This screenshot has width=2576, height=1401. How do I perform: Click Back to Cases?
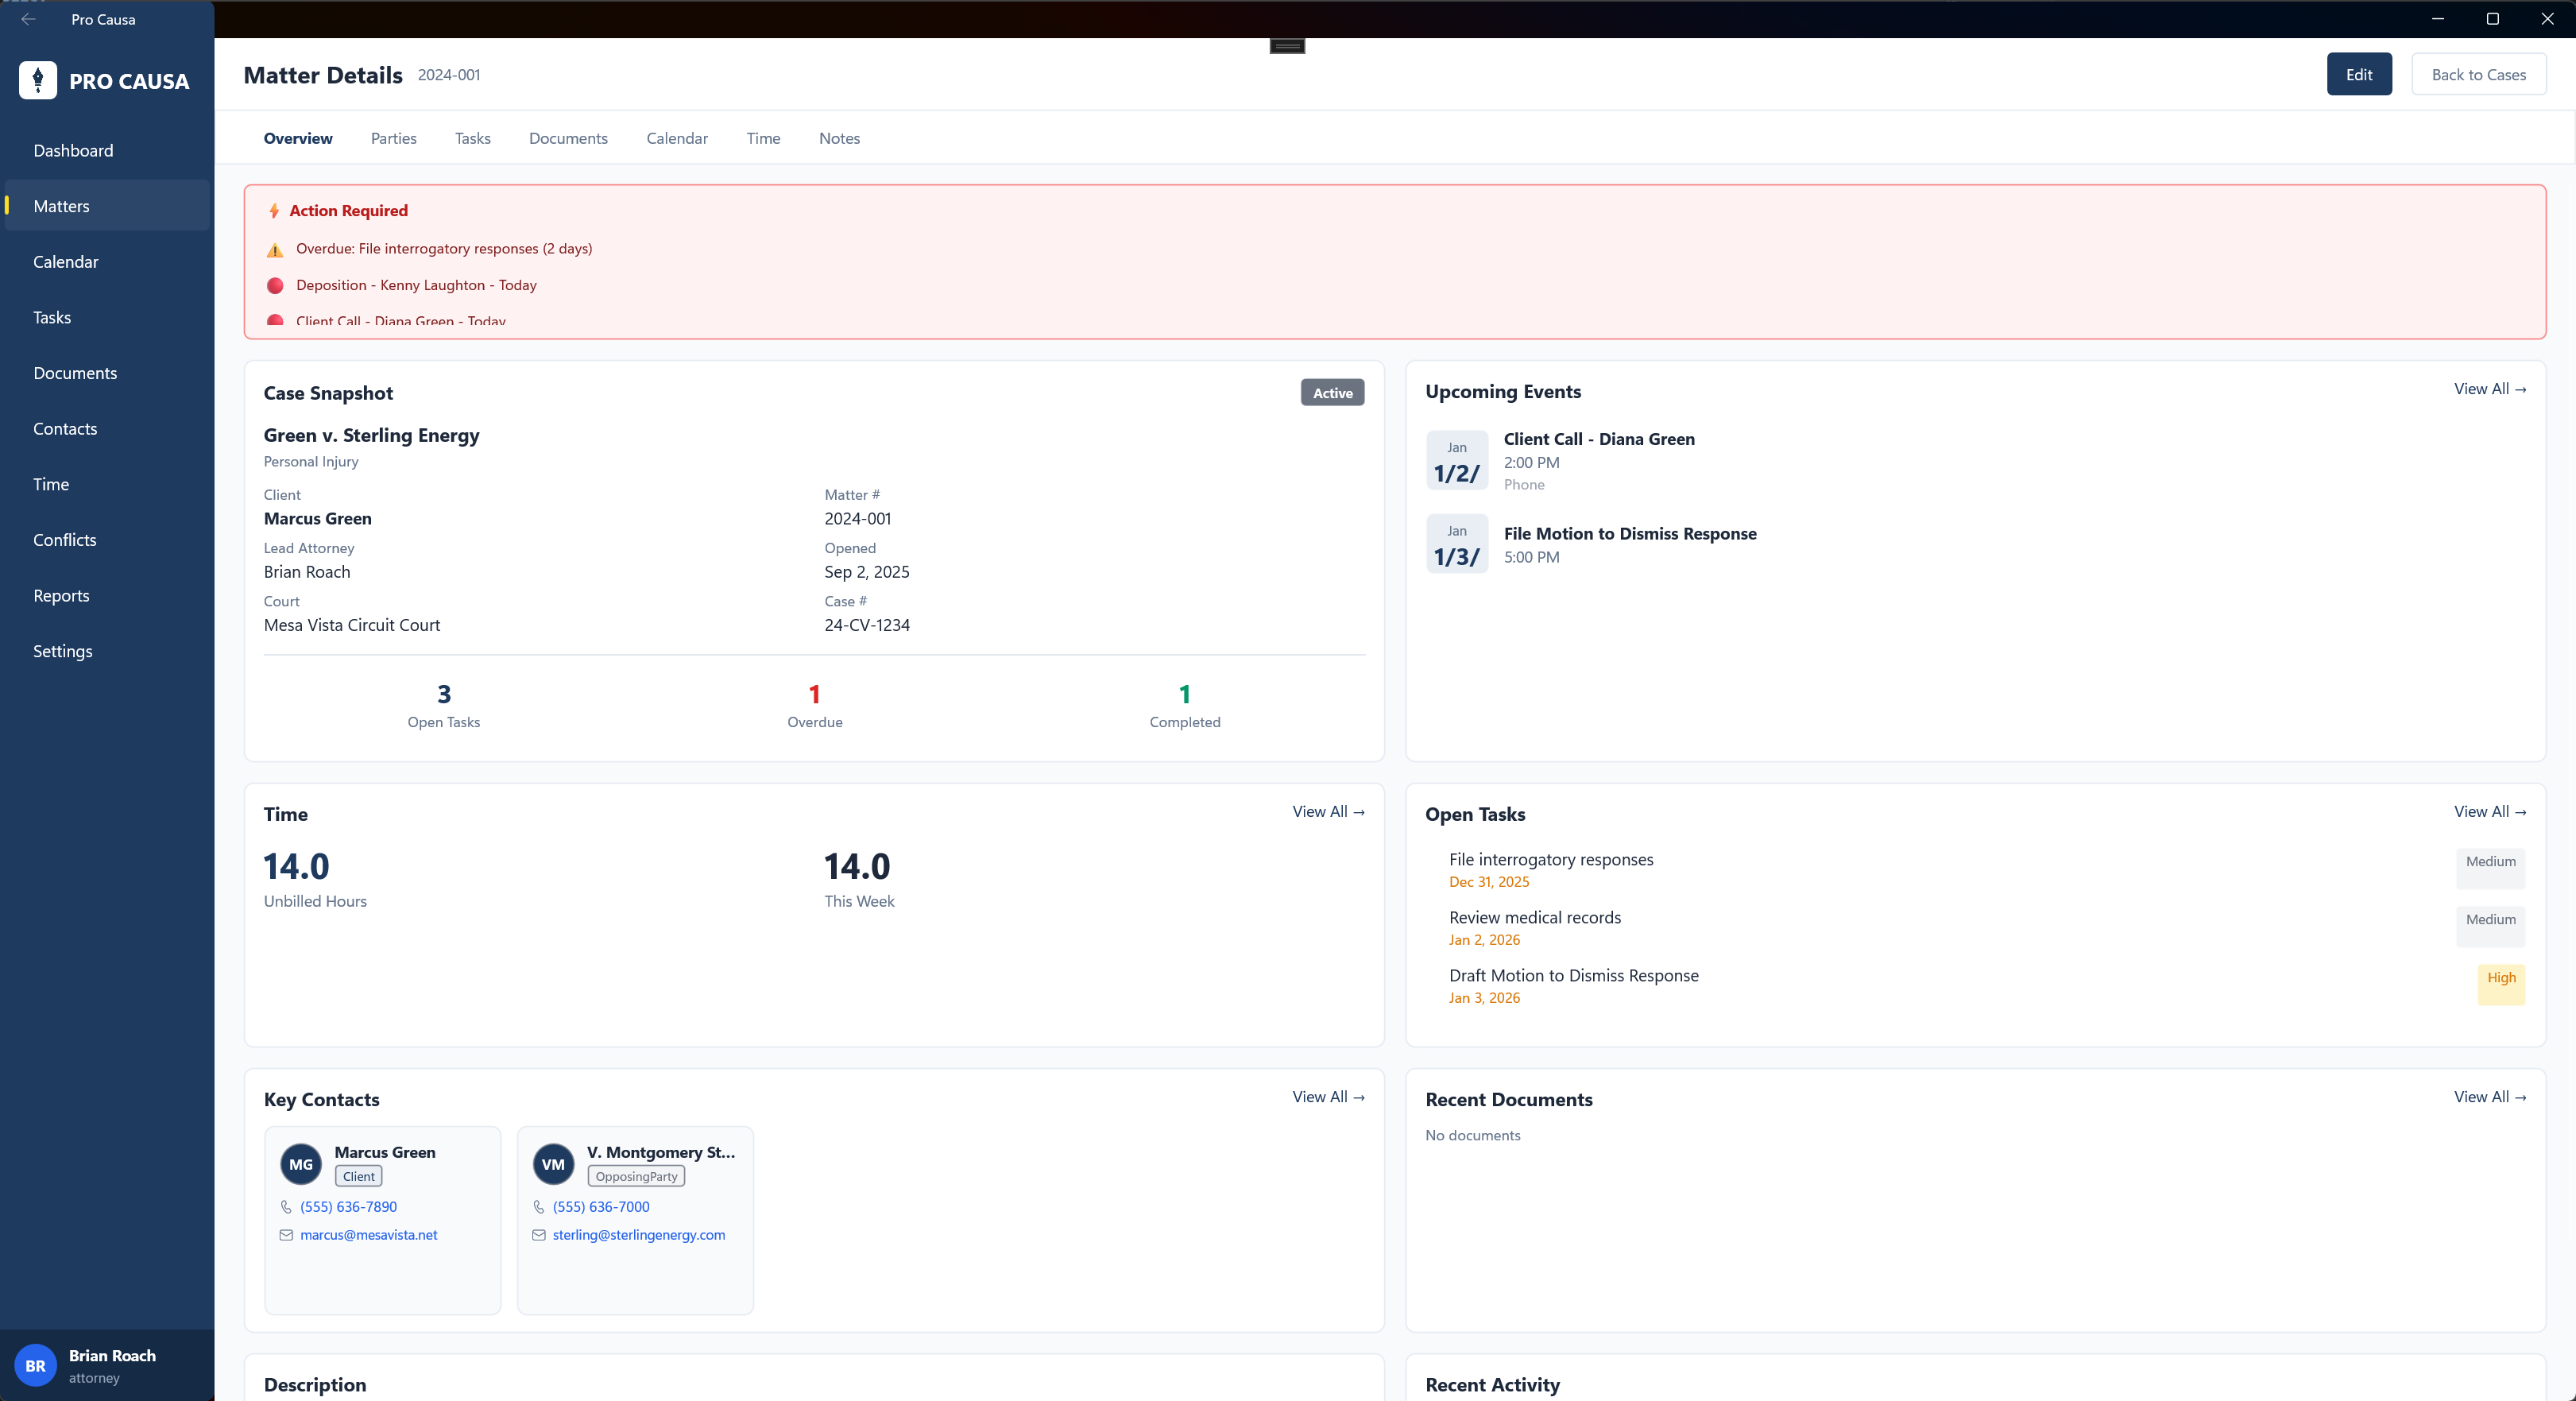pos(2479,74)
